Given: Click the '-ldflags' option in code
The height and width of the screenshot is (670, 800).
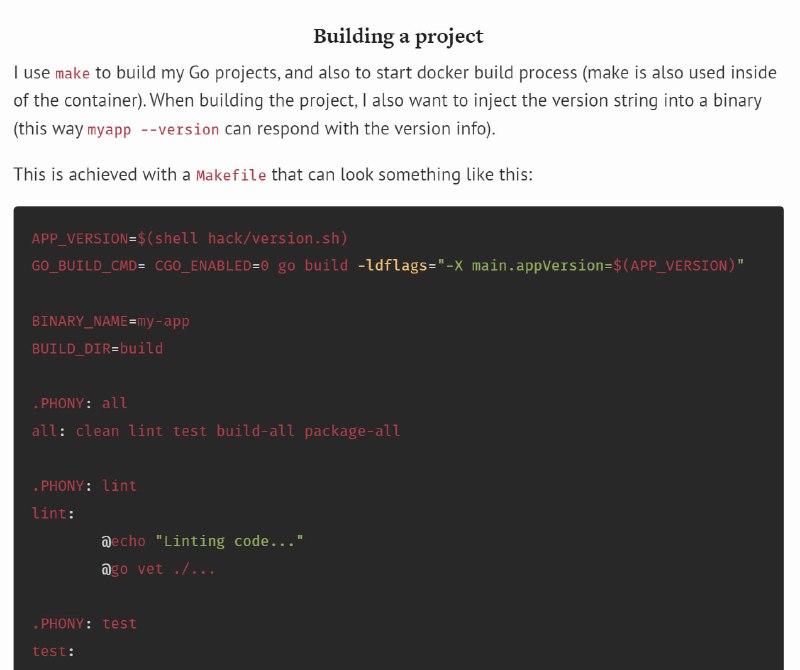Looking at the screenshot, I should click(392, 266).
